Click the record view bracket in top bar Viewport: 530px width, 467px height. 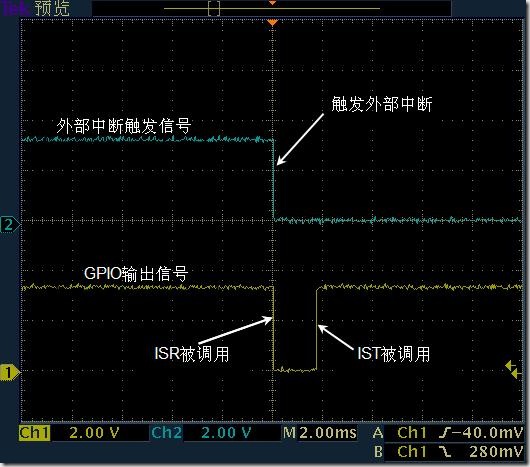coord(214,8)
